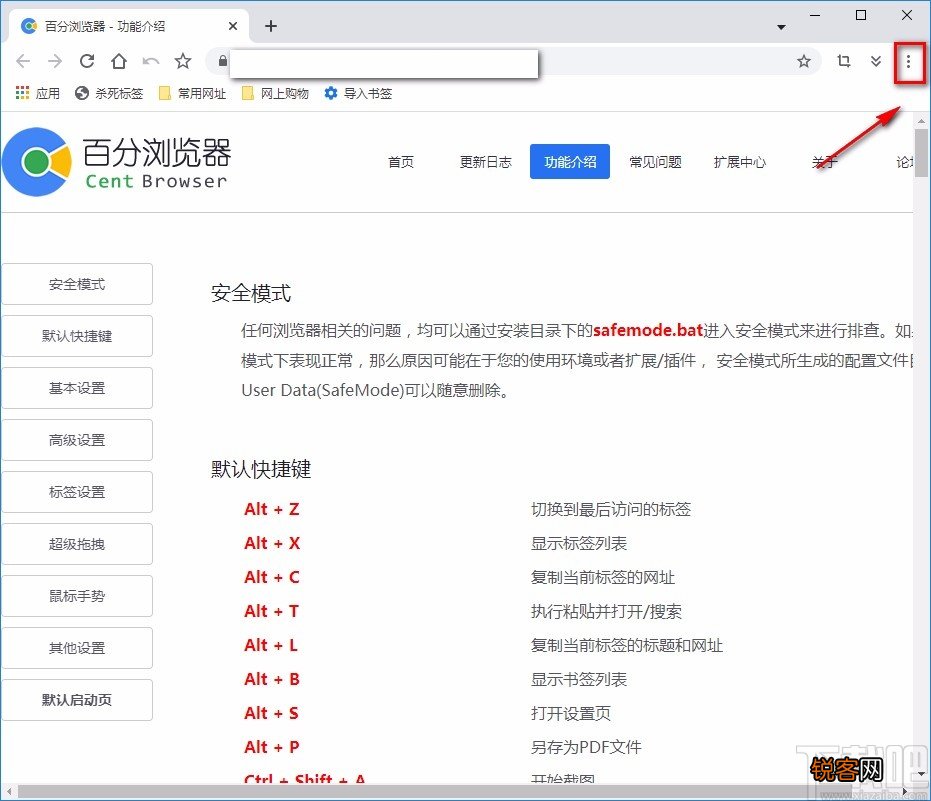
Task: Click the 默认快捷键 sidebar button
Action: [77, 336]
